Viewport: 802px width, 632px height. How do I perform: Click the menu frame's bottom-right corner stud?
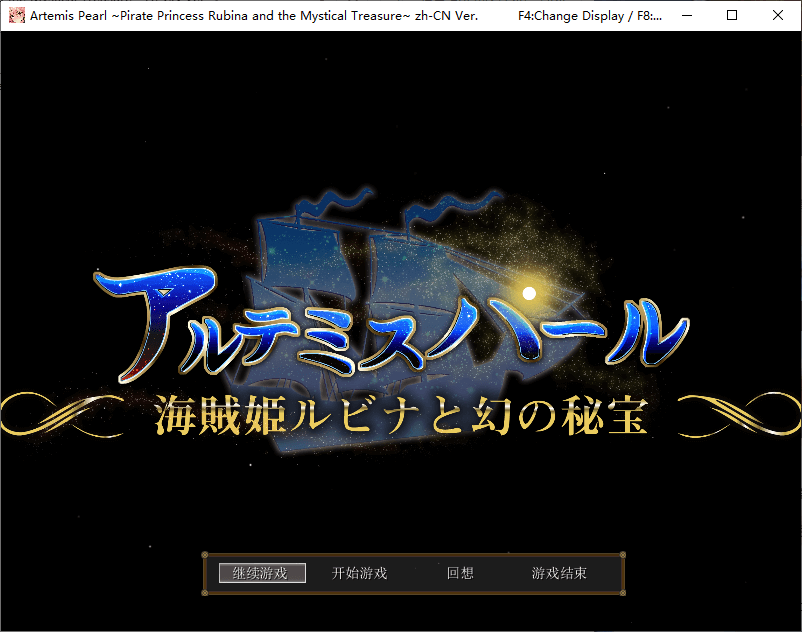pos(623,592)
